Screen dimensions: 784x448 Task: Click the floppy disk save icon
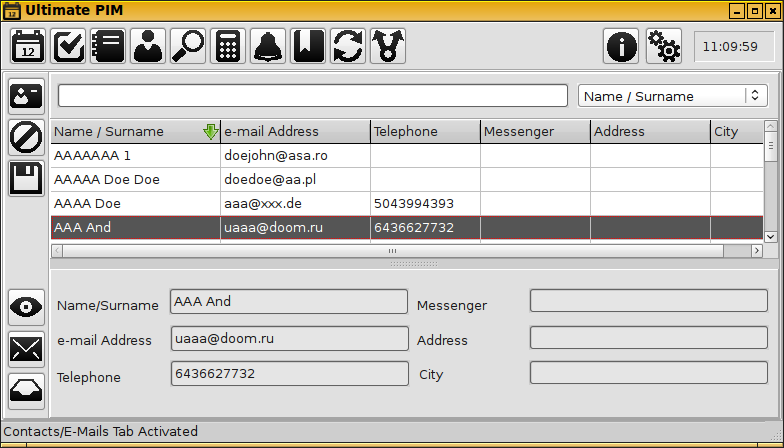[26, 178]
